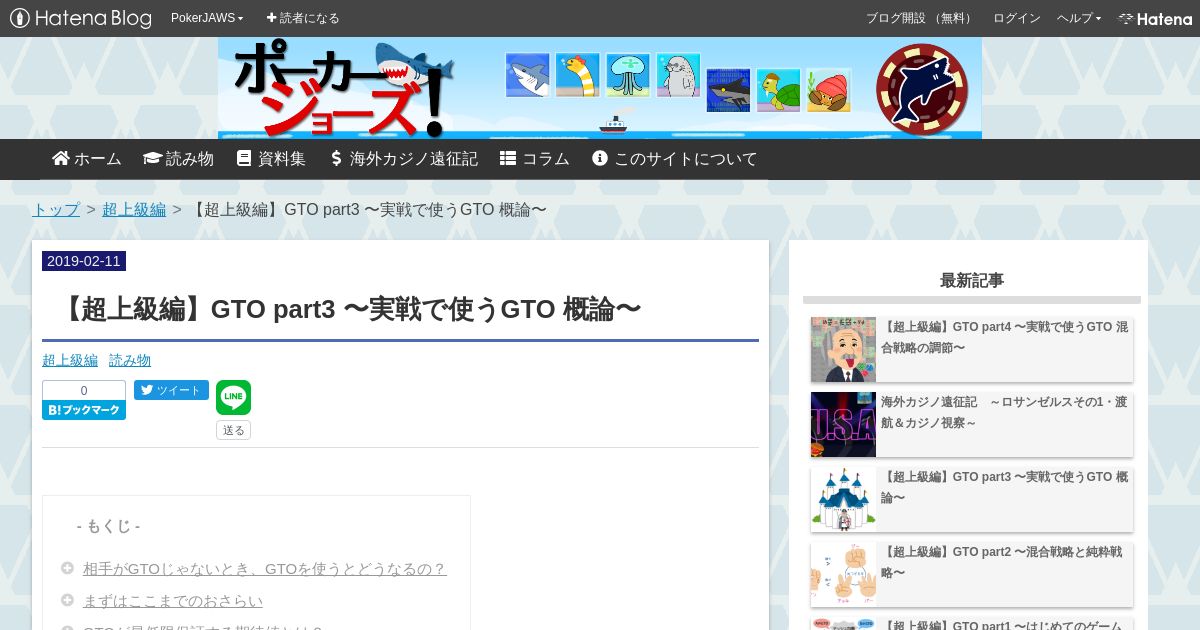Open 海外カジノ遠征記 ロサンゼルス article link
This screenshot has height=630, width=1200.
[1004, 412]
